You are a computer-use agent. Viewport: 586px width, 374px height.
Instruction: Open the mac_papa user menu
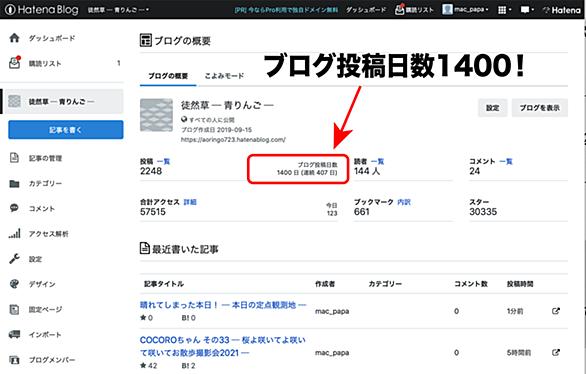(x=465, y=10)
